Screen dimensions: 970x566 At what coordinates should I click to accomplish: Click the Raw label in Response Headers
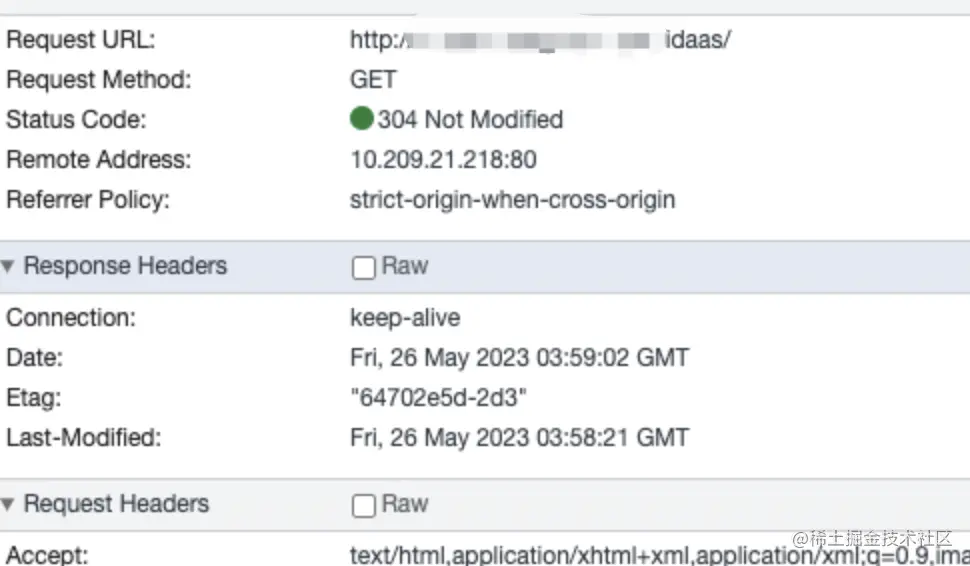(405, 266)
